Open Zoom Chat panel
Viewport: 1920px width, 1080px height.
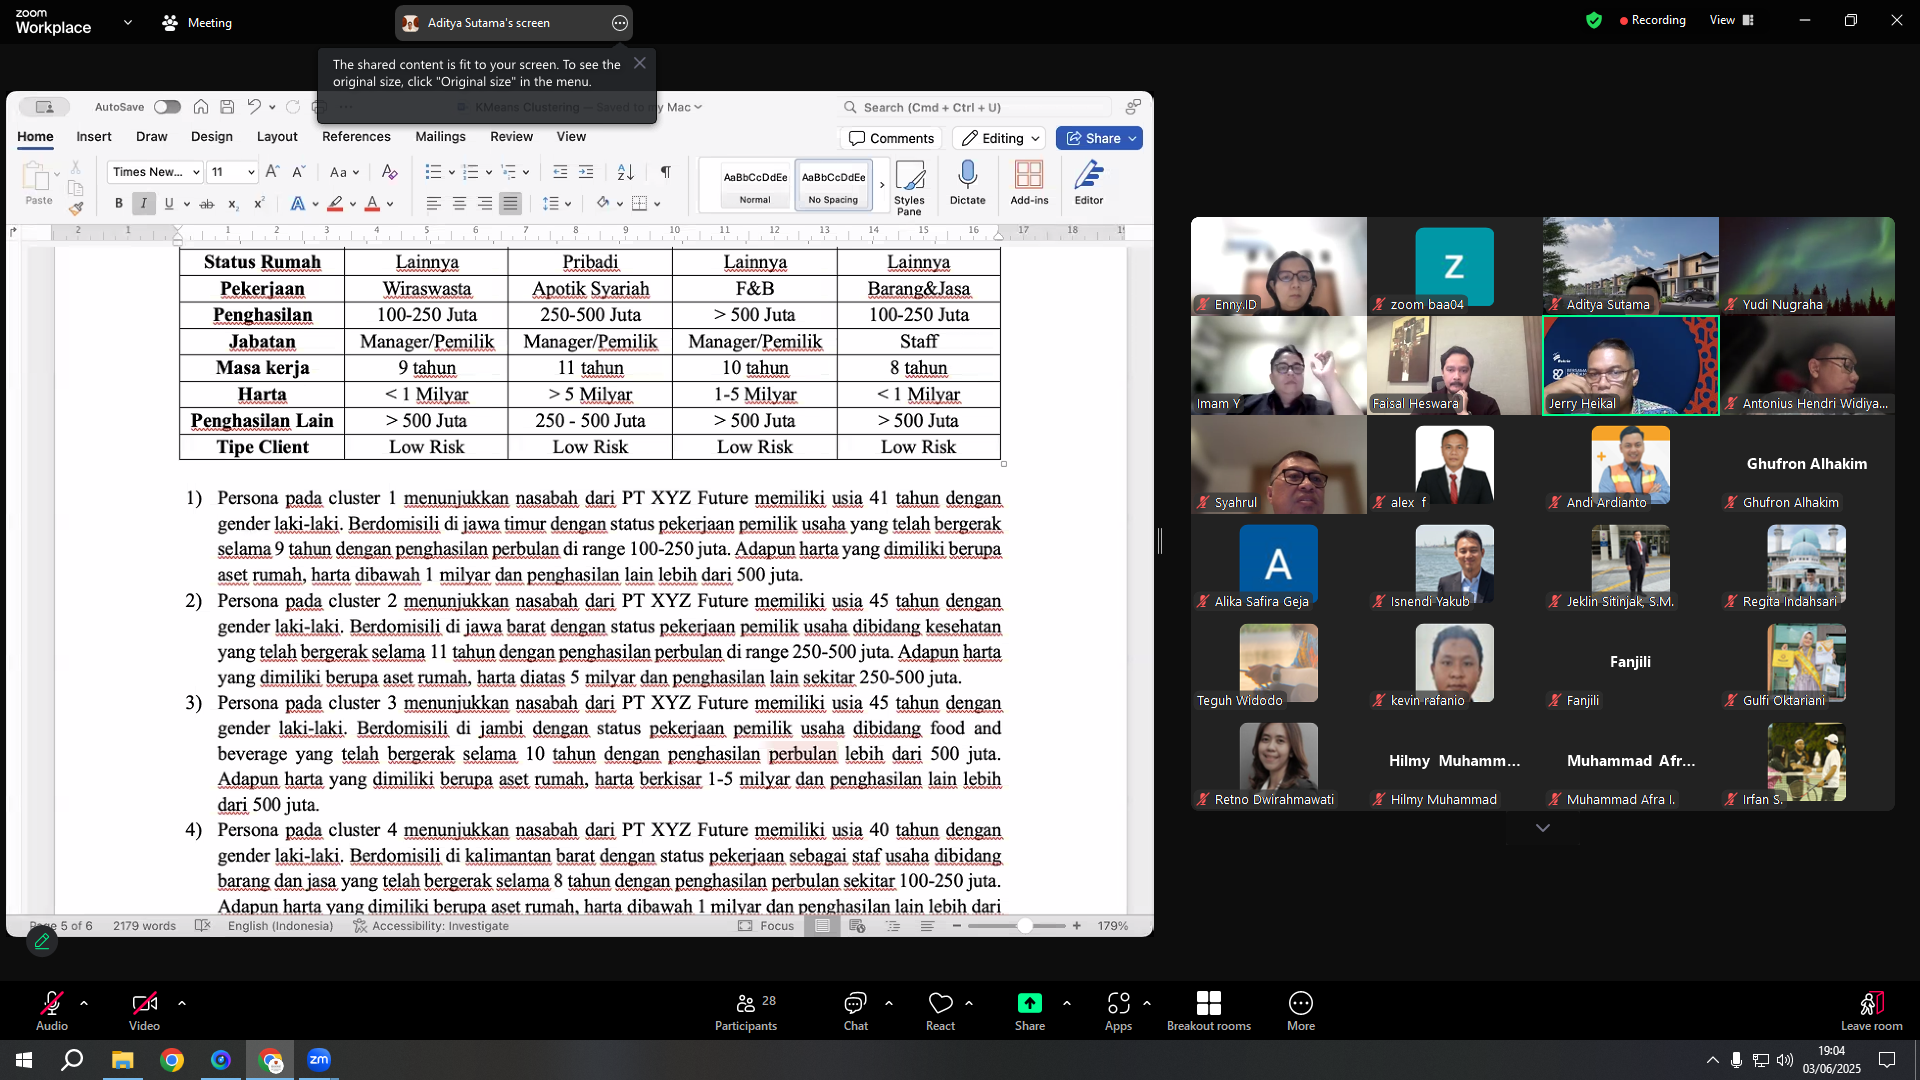click(855, 1011)
